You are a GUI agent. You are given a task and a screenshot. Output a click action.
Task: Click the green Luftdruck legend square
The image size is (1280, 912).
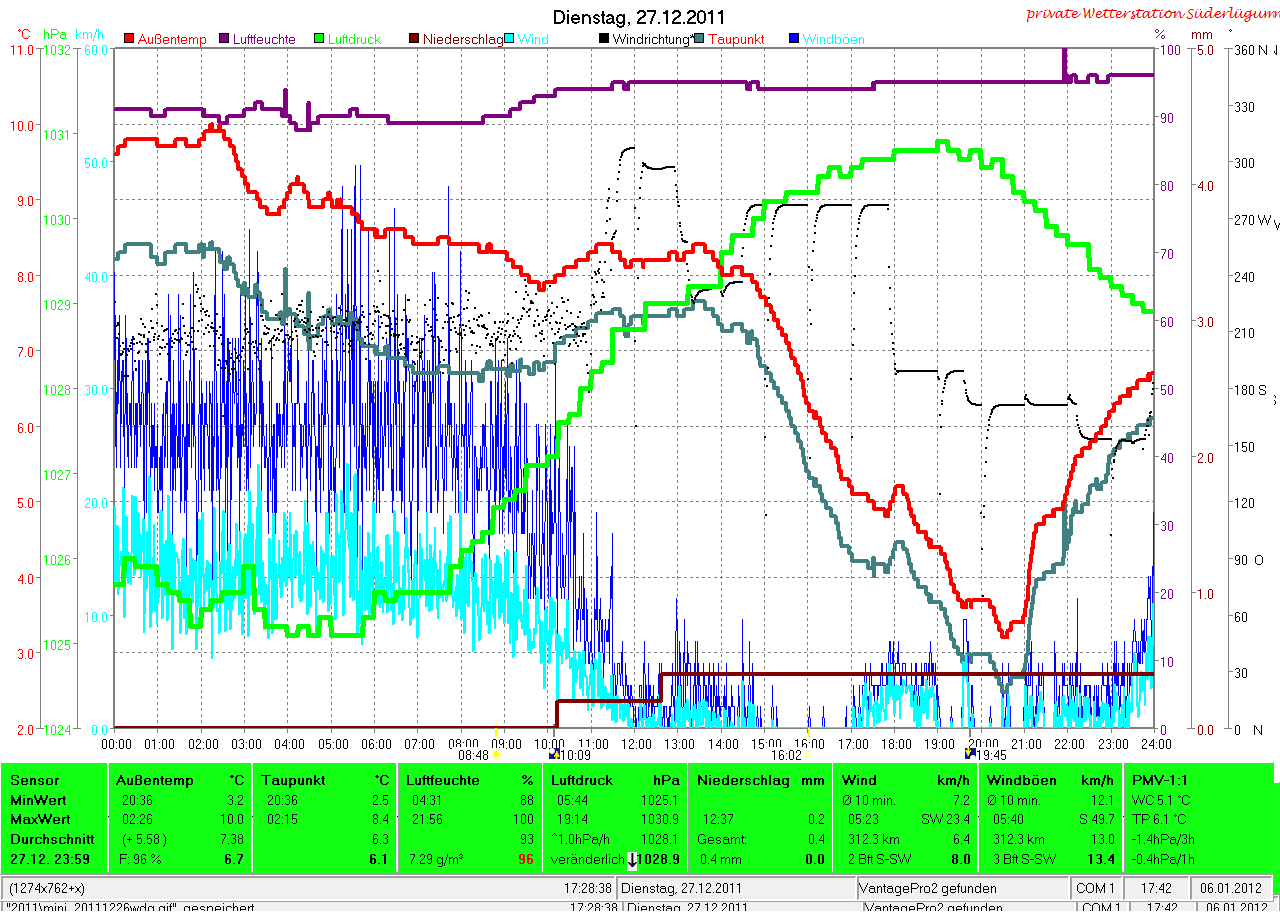pos(320,39)
